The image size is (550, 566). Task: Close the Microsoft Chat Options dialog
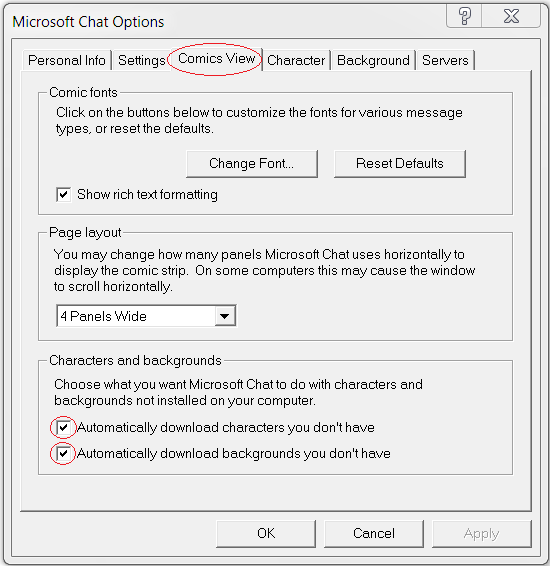click(511, 16)
